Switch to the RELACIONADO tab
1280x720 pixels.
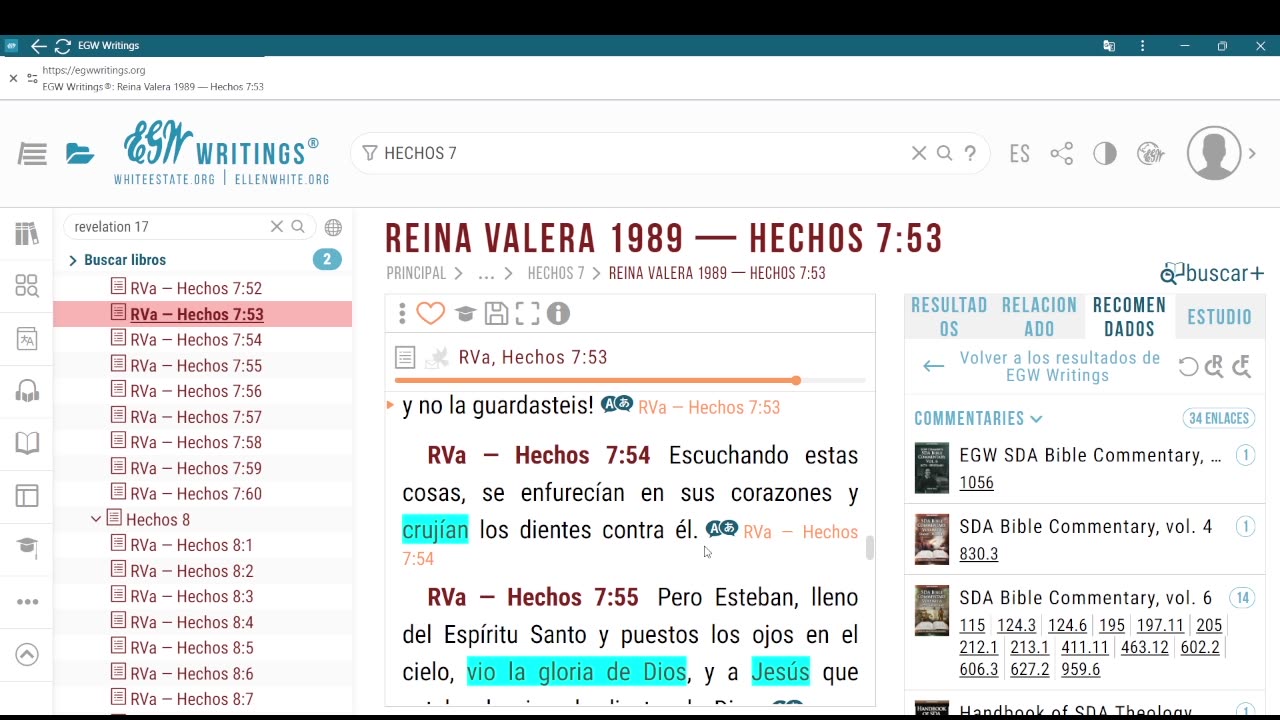[1039, 317]
